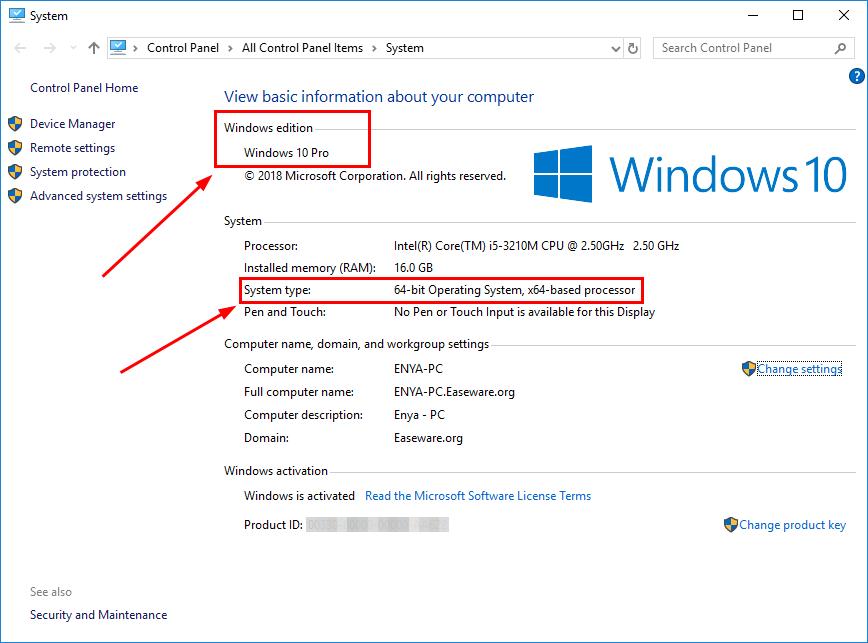Click the Back navigation arrow
Screen dimensions: 868x643
pos(21,48)
